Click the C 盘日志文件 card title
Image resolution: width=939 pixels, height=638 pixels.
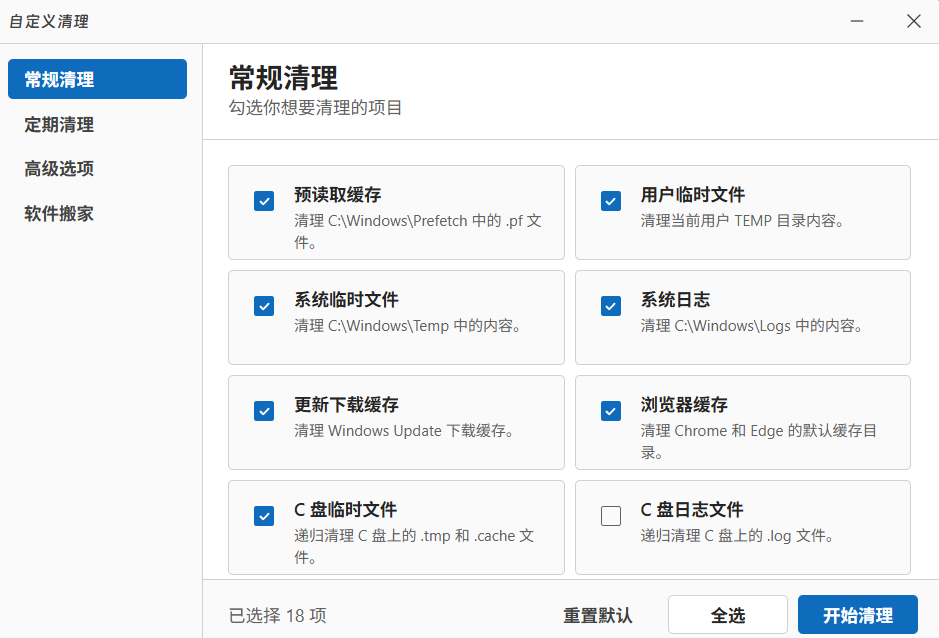tap(692, 510)
